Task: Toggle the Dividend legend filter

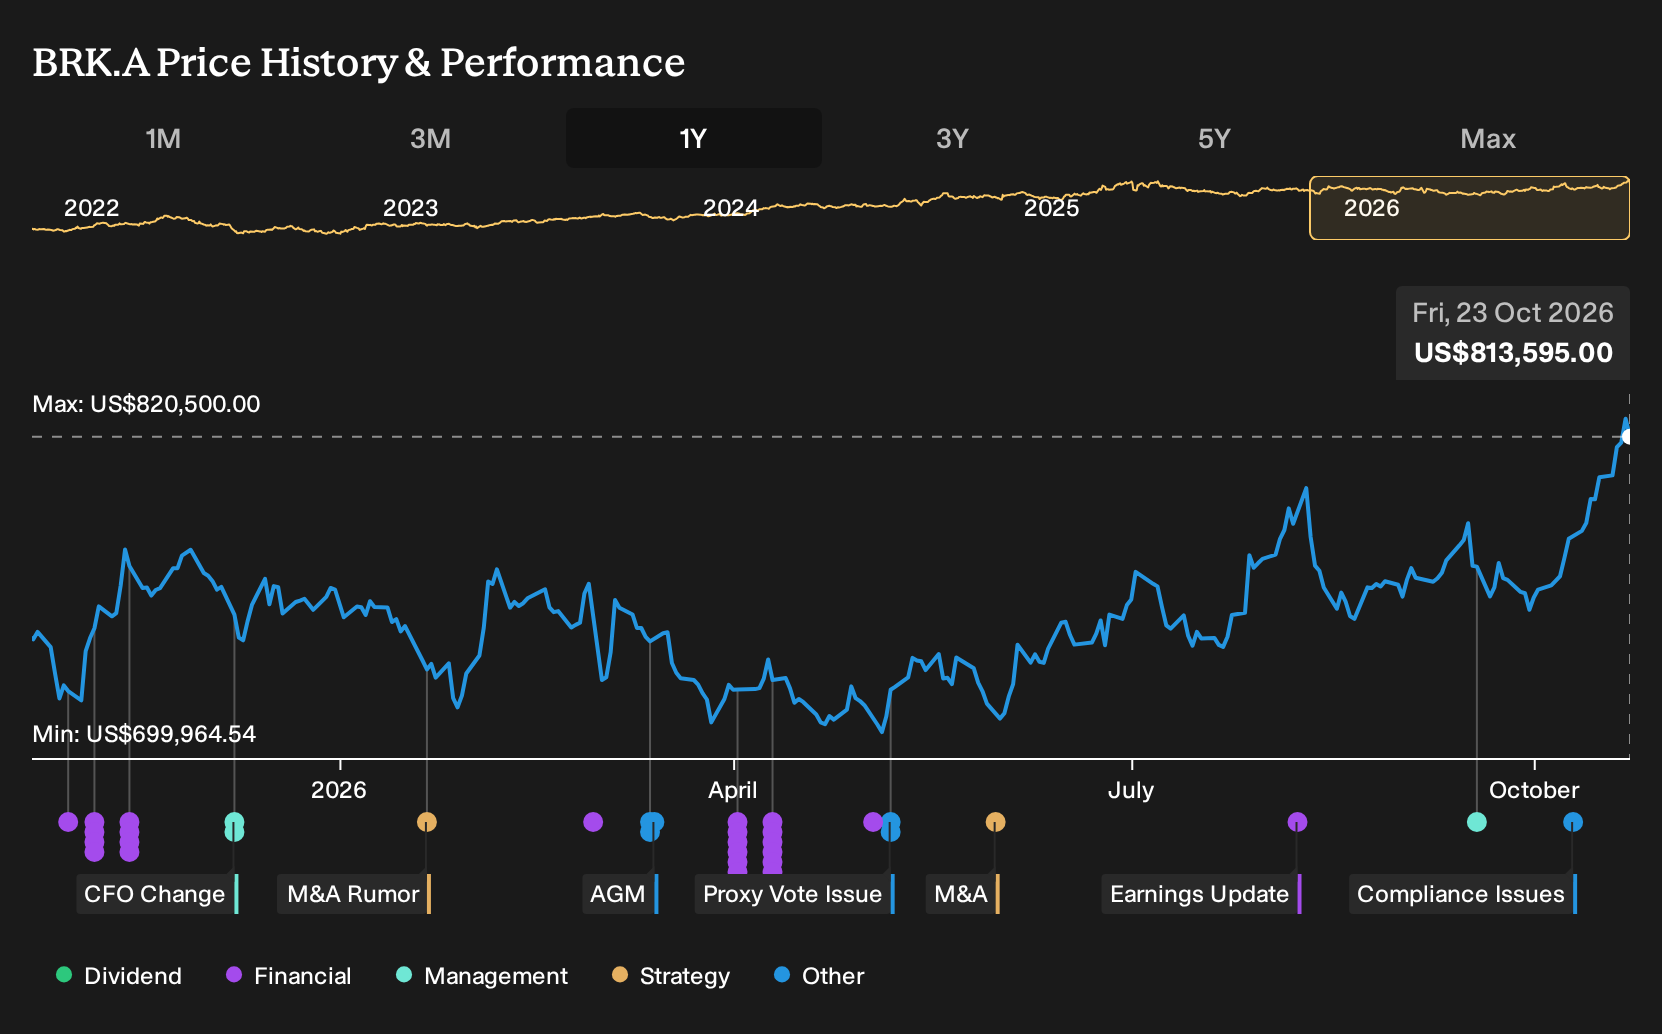Action: click(119, 976)
